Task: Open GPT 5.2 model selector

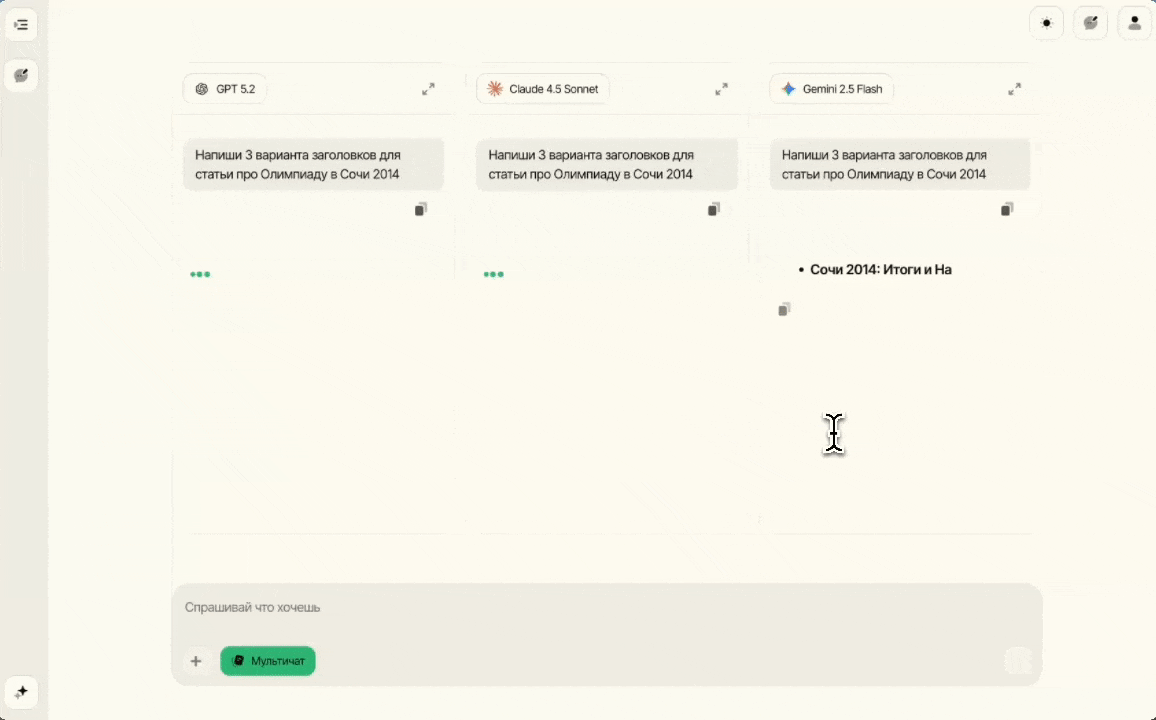Action: point(225,89)
